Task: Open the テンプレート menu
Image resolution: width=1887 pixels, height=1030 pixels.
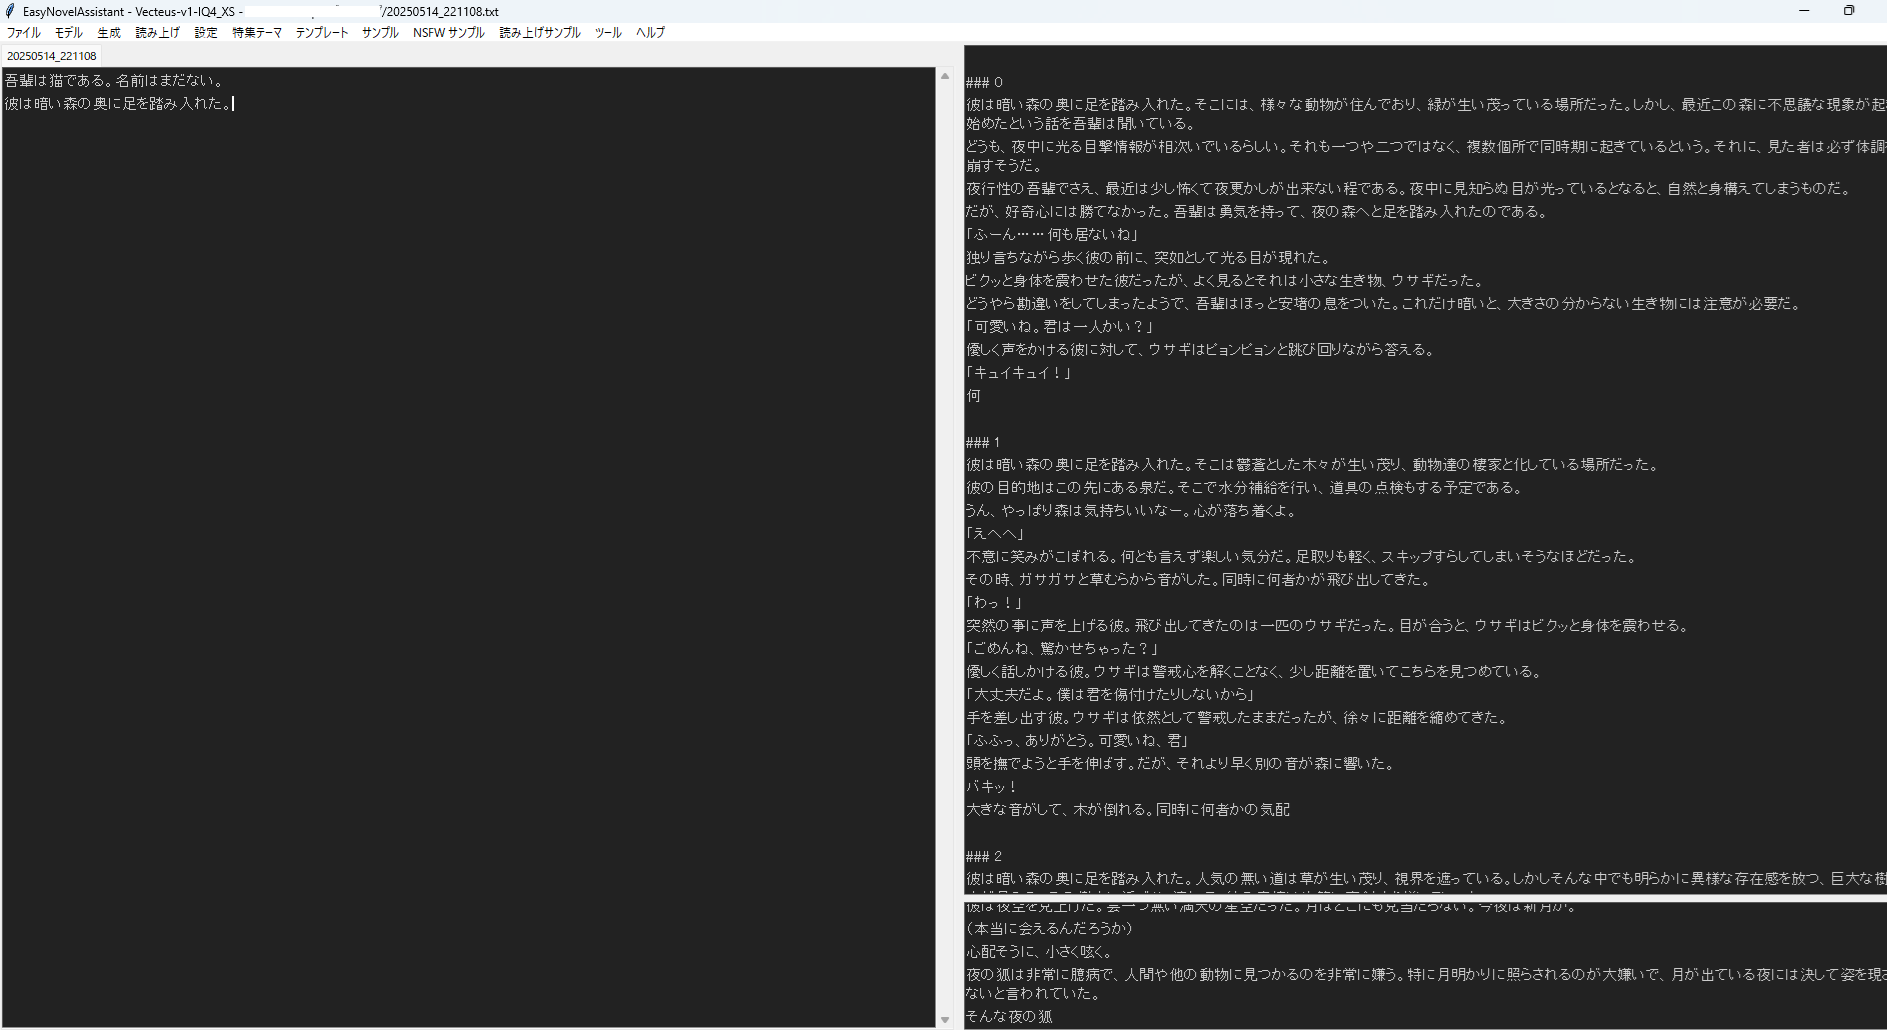Action: pos(321,32)
